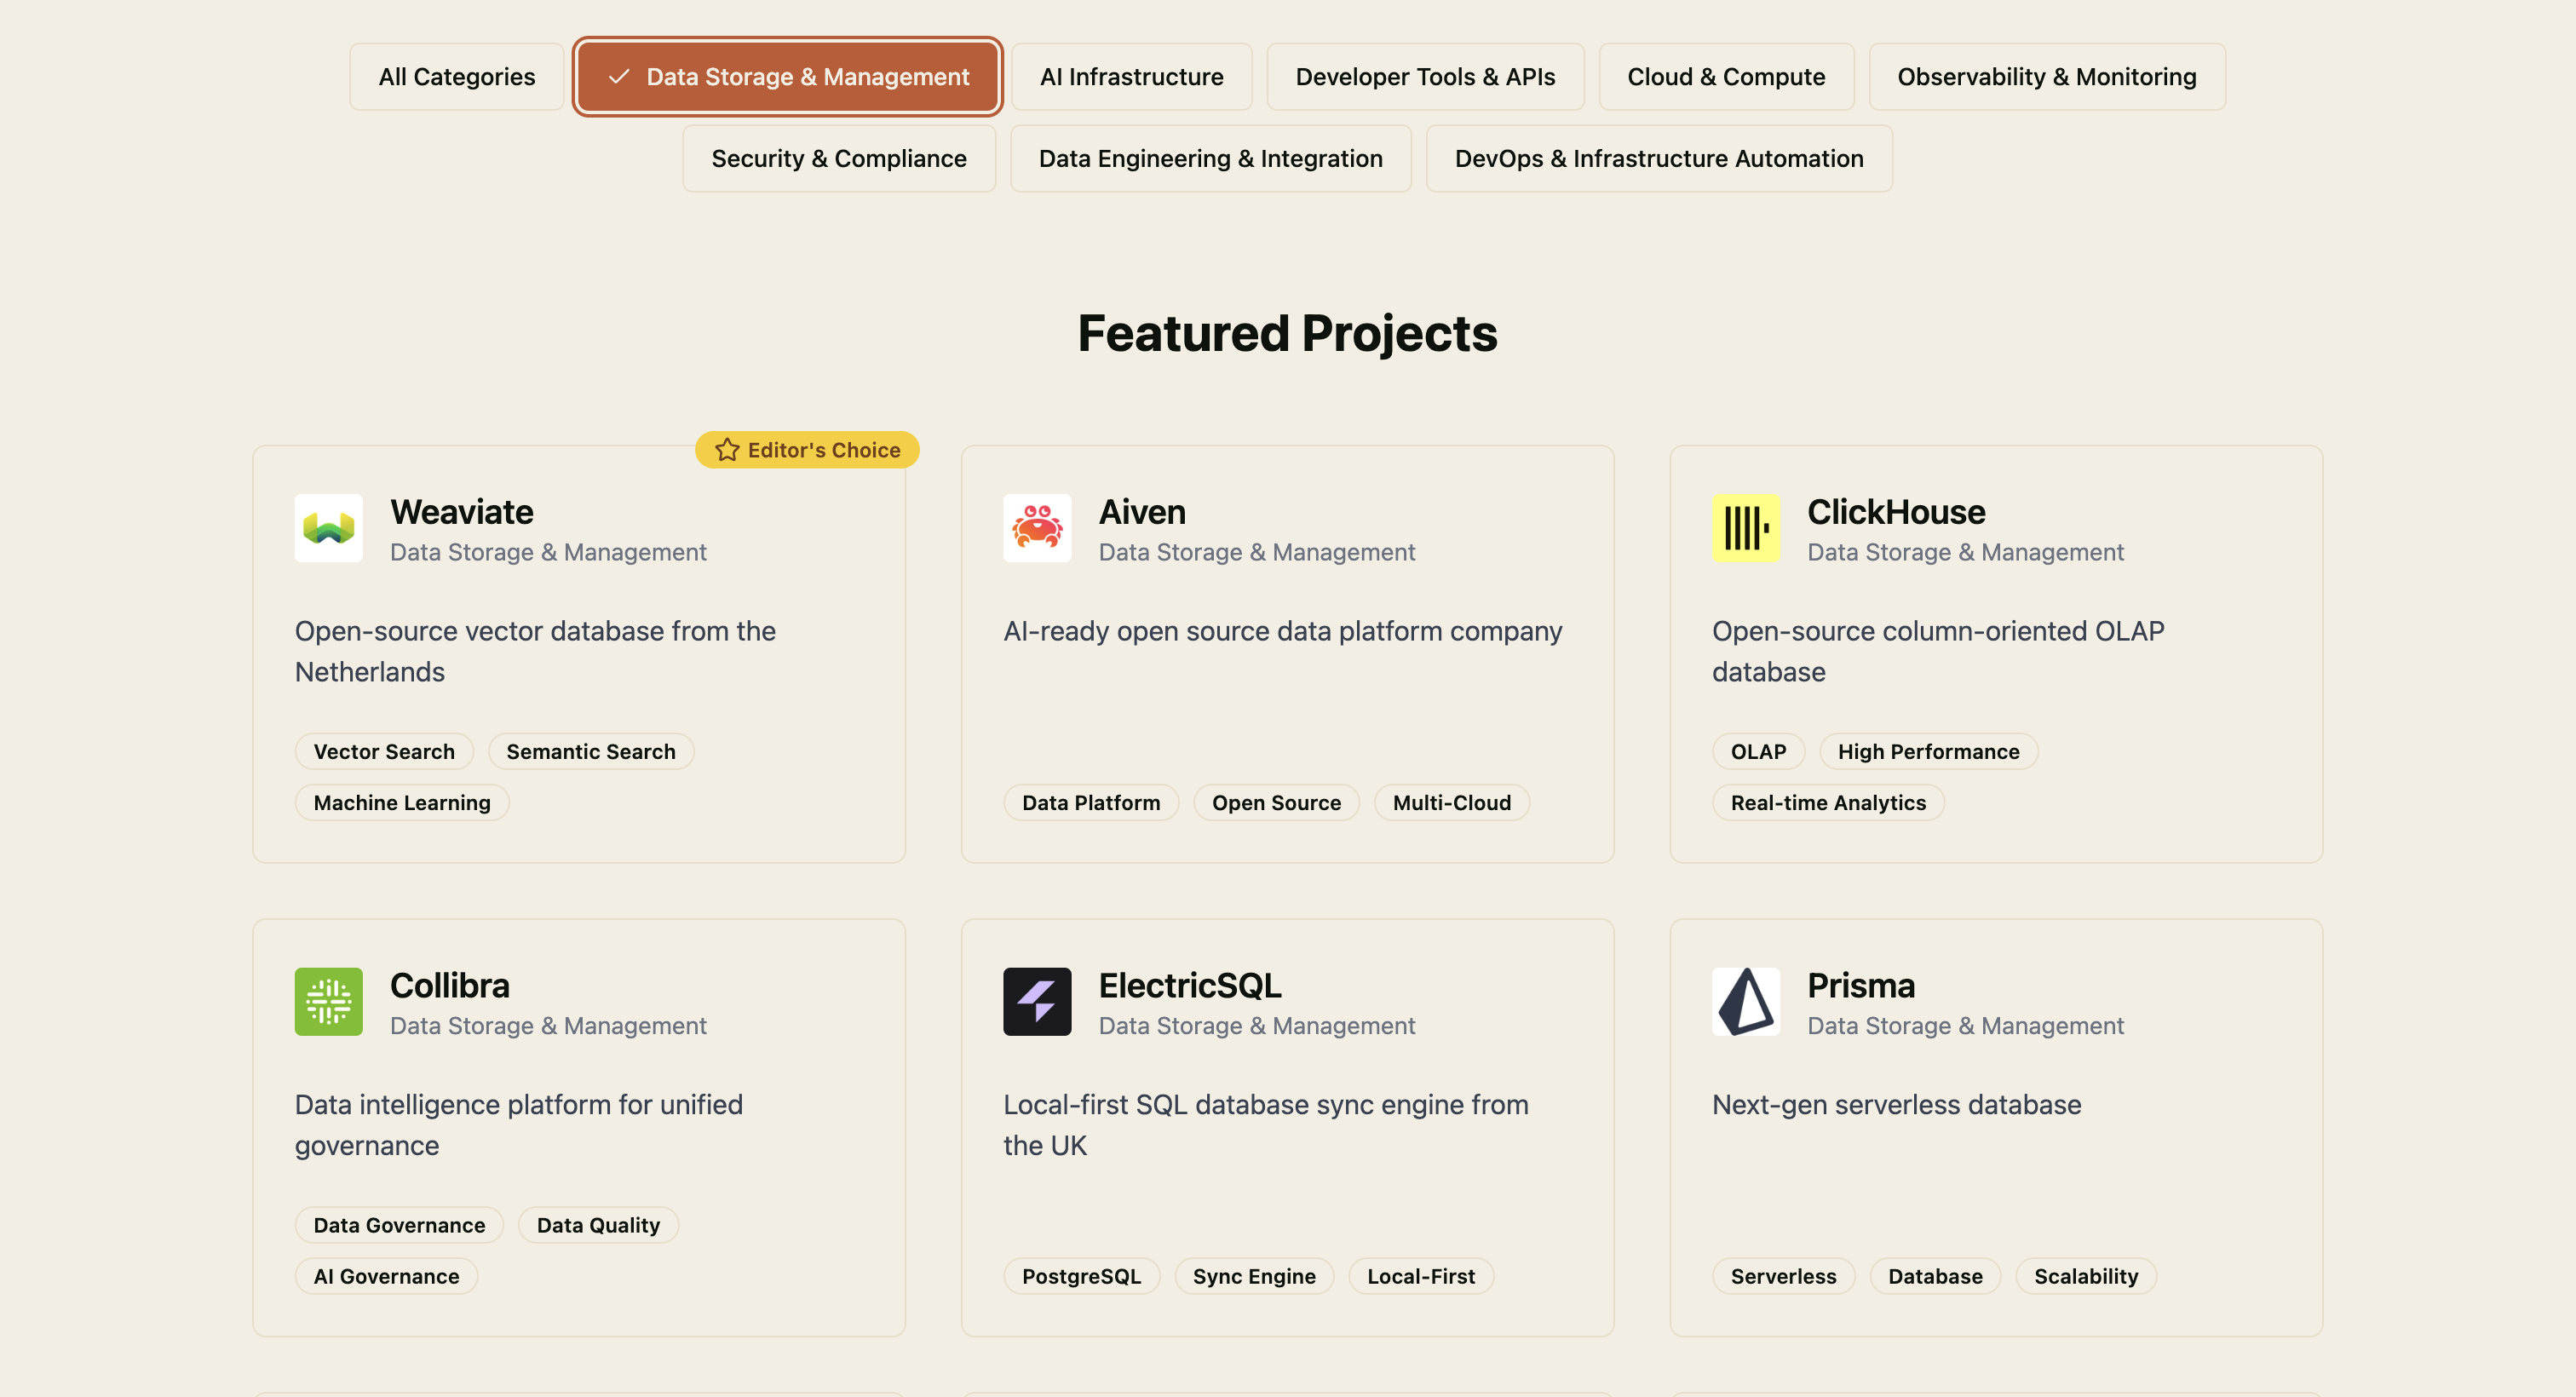Click 'Open-source vector database from the Netherlands' description

pos(535,652)
